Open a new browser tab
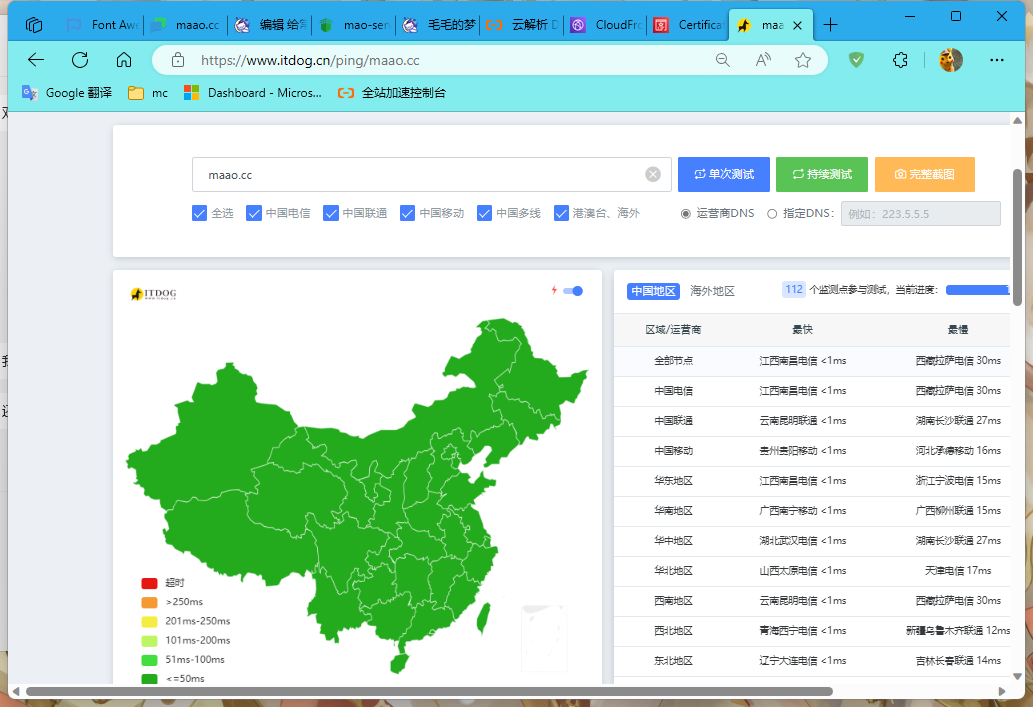The width and height of the screenshot is (1033, 707). (830, 25)
